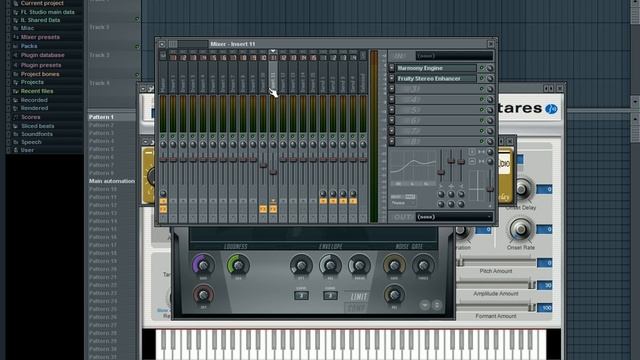Open the Fruity Stereo Enhancer slot menu arrow

coord(392,78)
